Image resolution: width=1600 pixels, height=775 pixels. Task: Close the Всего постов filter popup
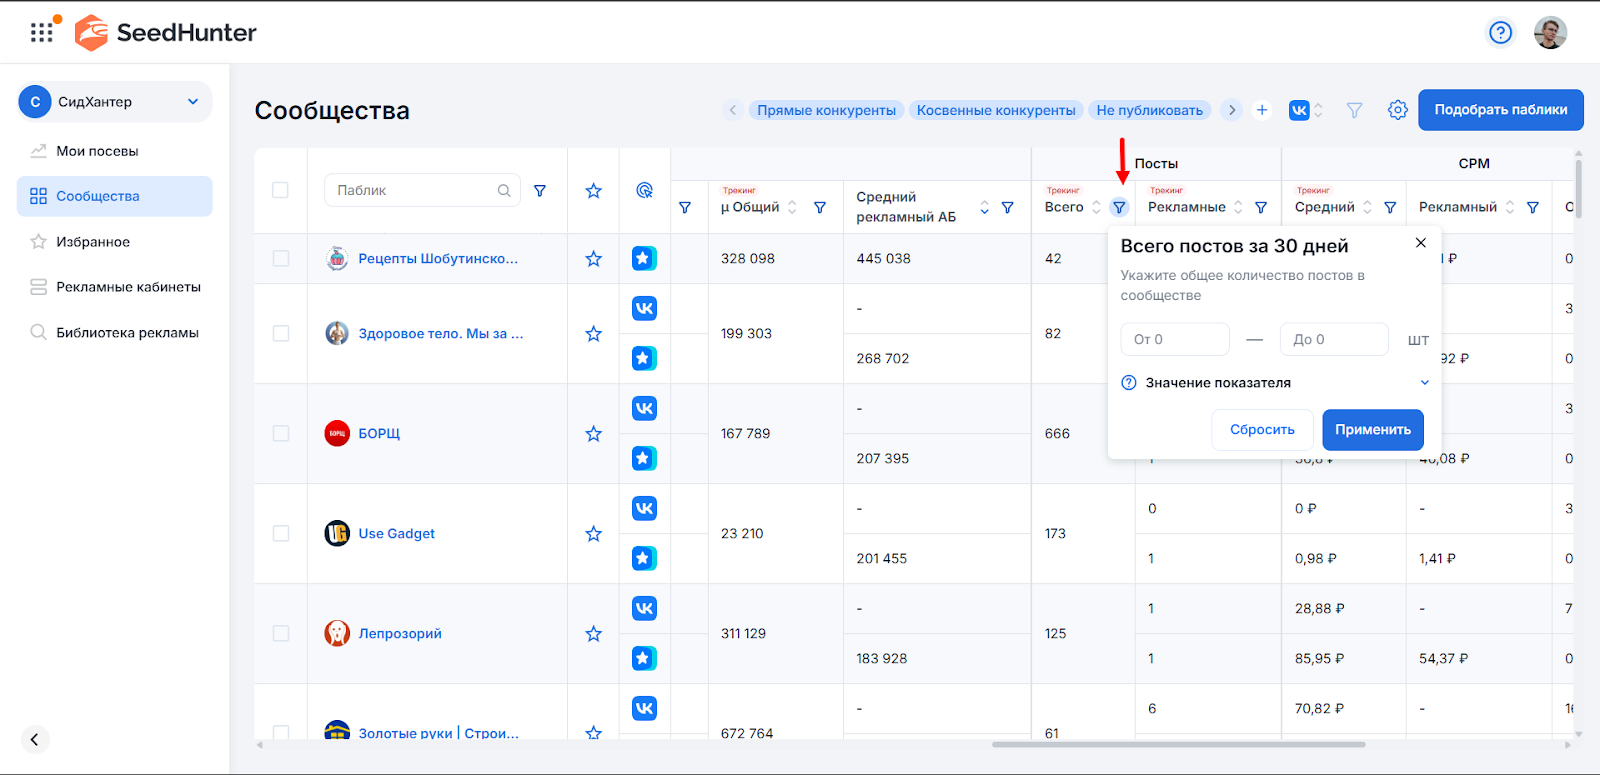coord(1420,243)
